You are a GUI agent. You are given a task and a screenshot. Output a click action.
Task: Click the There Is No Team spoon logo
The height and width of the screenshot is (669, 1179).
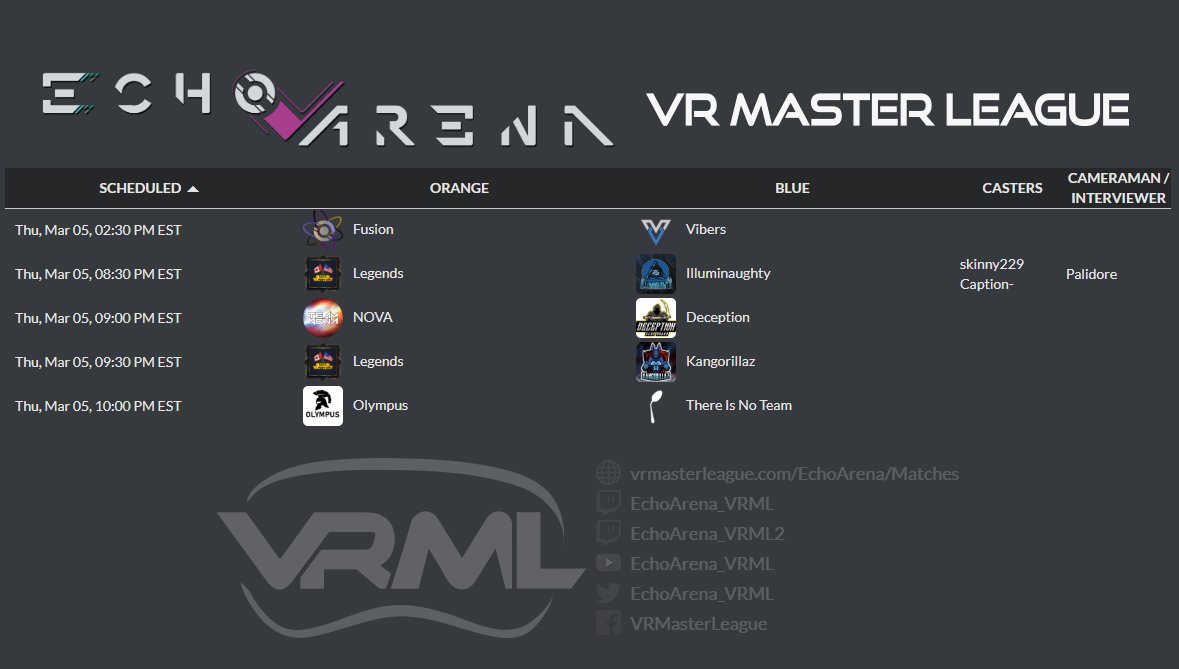tap(656, 406)
